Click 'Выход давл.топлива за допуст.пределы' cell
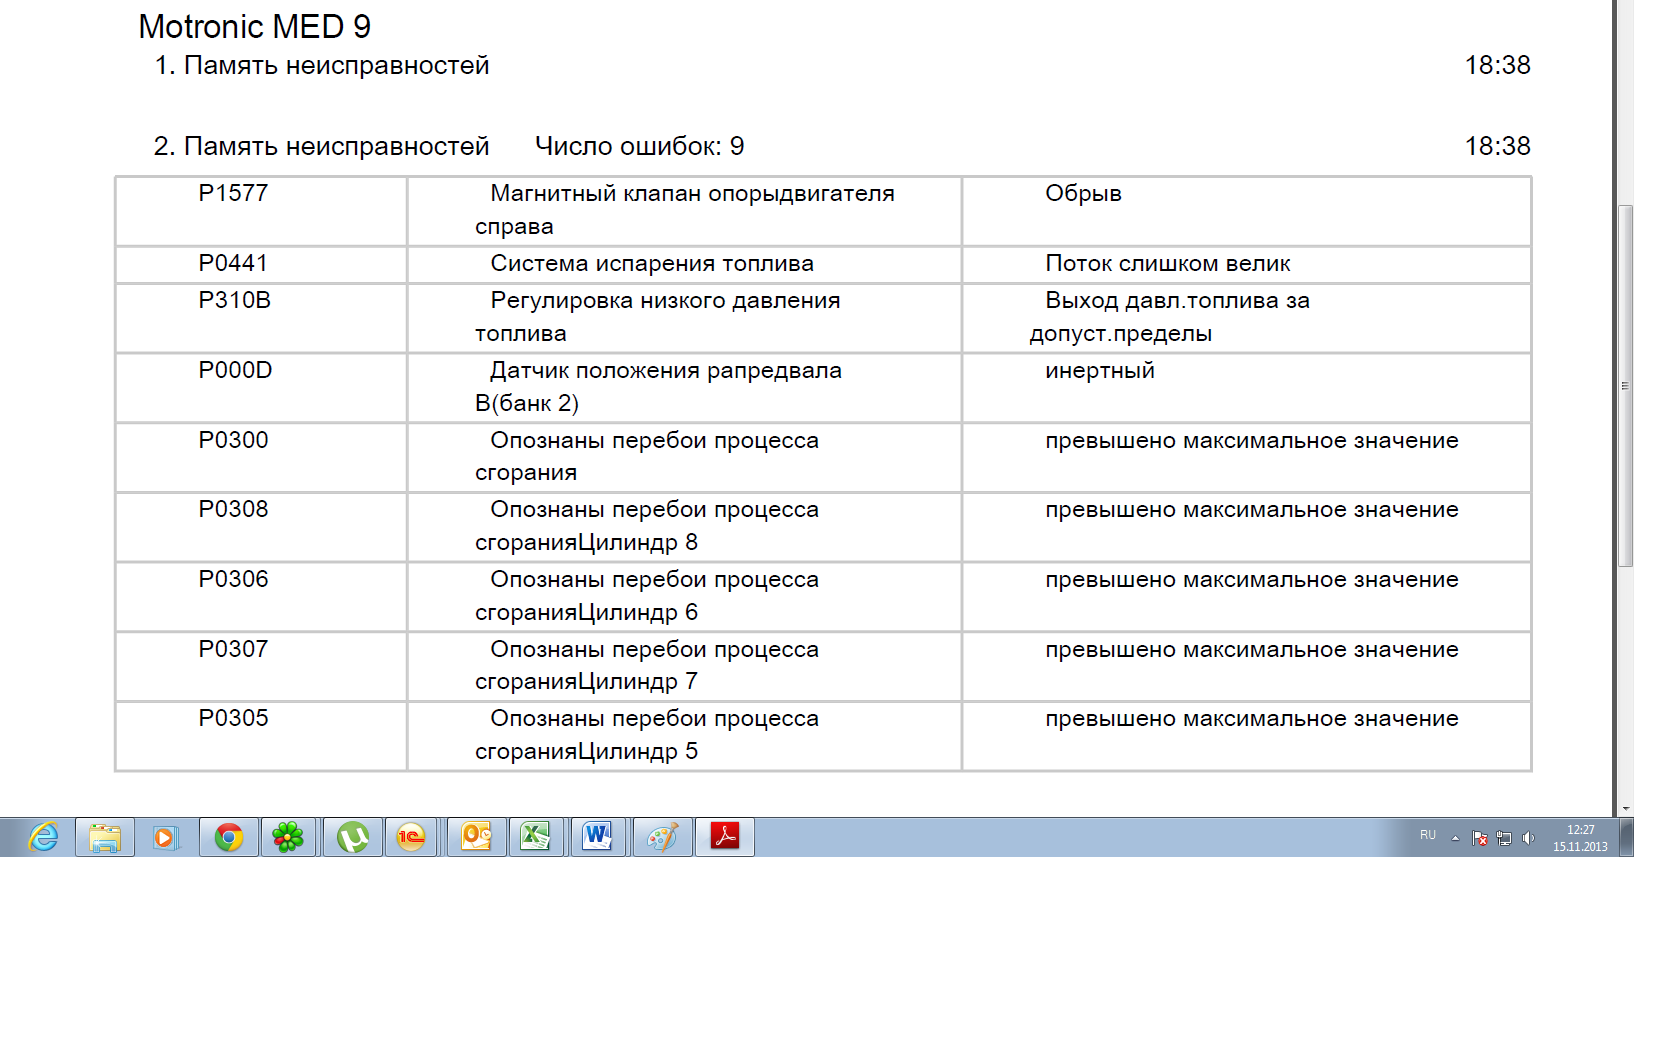1680x1050 pixels. pos(1247,318)
